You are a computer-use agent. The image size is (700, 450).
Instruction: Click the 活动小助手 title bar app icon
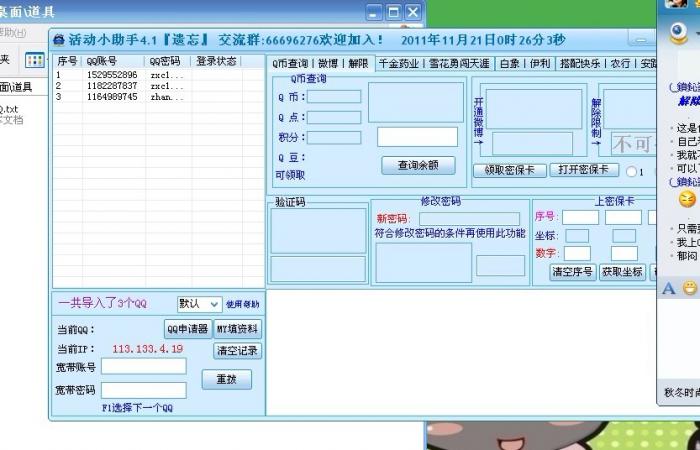tap(59, 40)
